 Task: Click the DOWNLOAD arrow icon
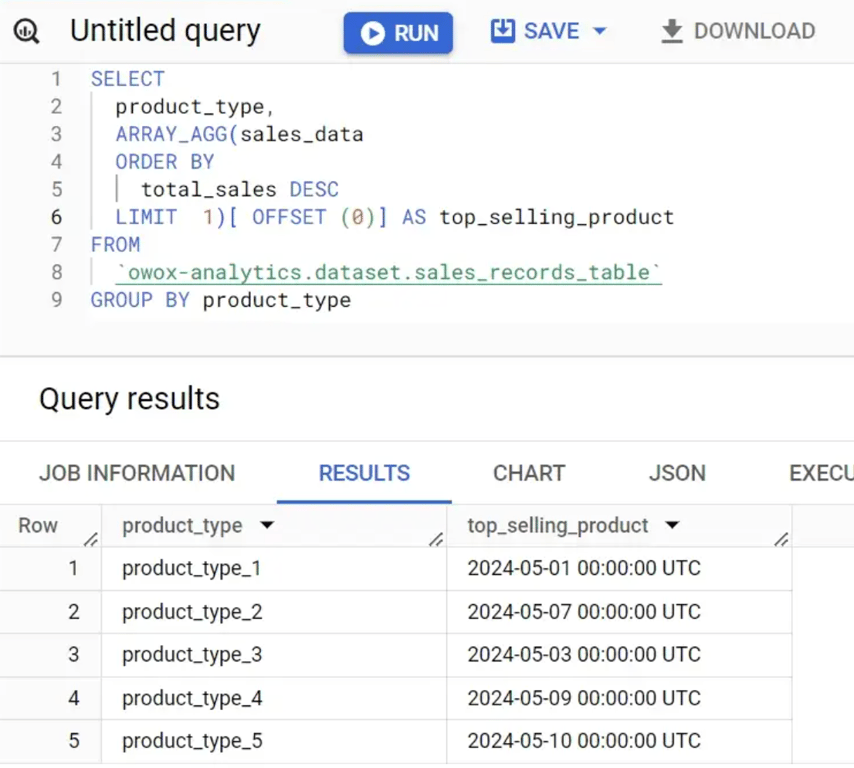672,31
